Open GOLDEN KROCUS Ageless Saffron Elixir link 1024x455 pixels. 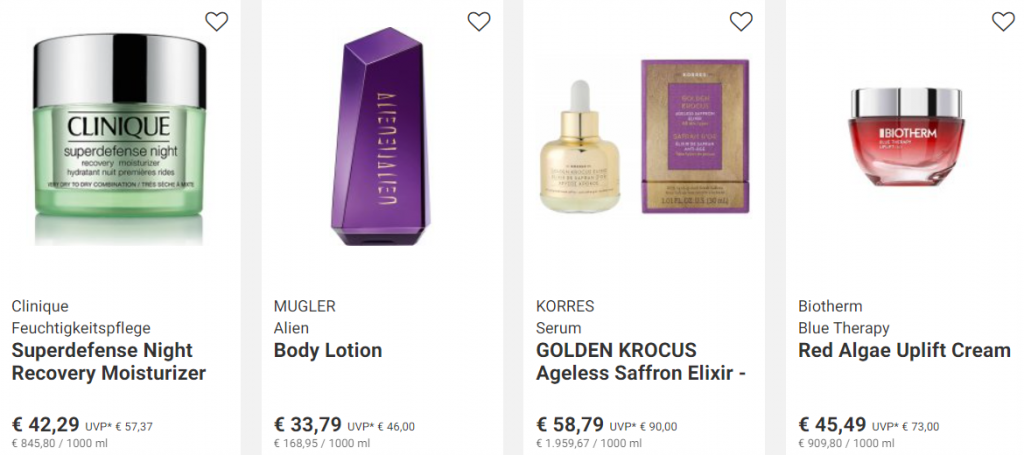[x=641, y=362]
